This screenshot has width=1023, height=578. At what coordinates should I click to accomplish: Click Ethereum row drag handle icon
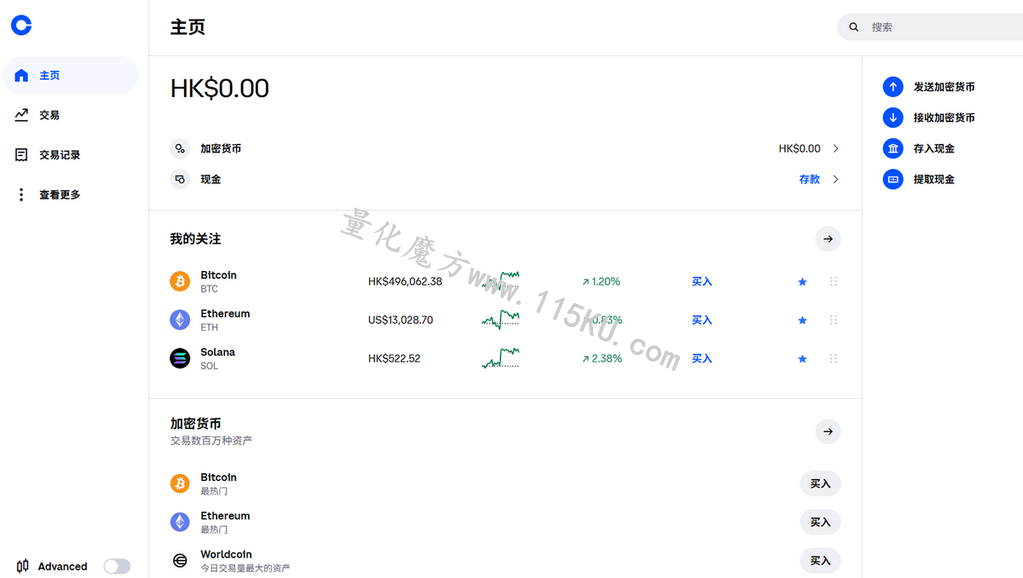(833, 320)
